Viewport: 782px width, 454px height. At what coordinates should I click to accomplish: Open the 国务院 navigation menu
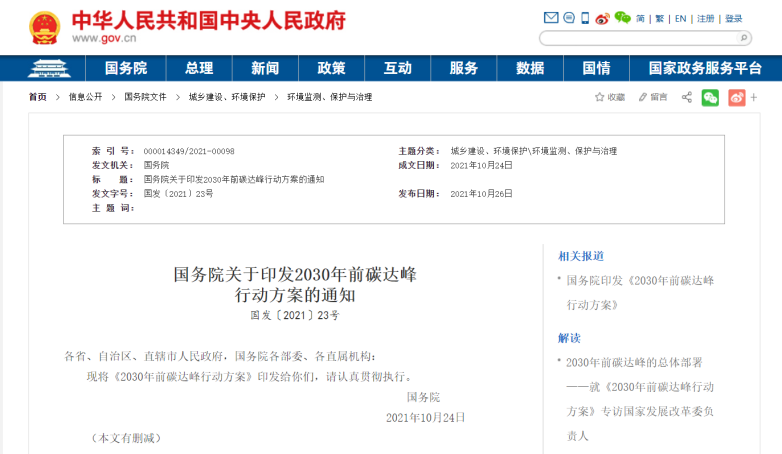pyautogui.click(x=126, y=68)
